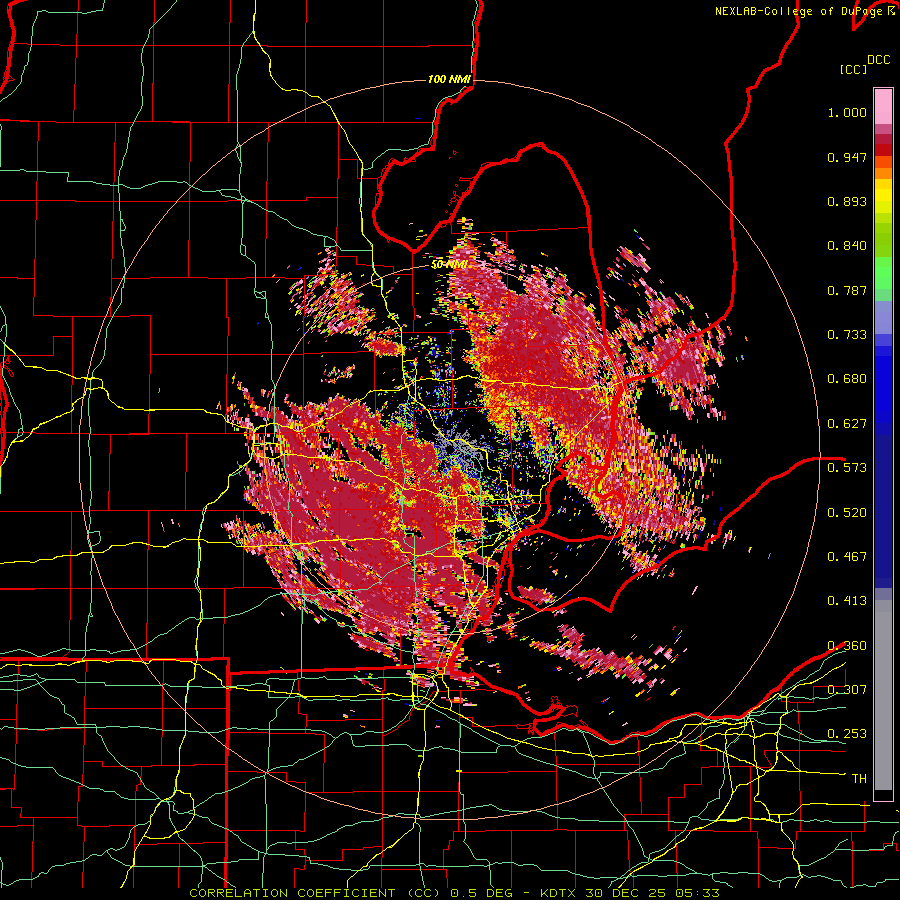This screenshot has height=900, width=900.
Task: Pick the yellow segment of color bar
Action: [x=883, y=196]
